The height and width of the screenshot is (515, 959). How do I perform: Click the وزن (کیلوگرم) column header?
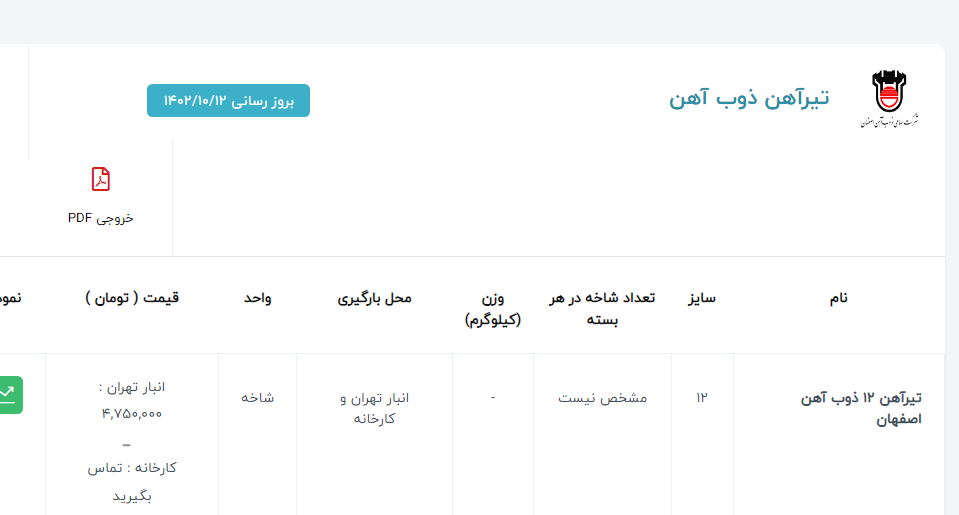tap(492, 309)
